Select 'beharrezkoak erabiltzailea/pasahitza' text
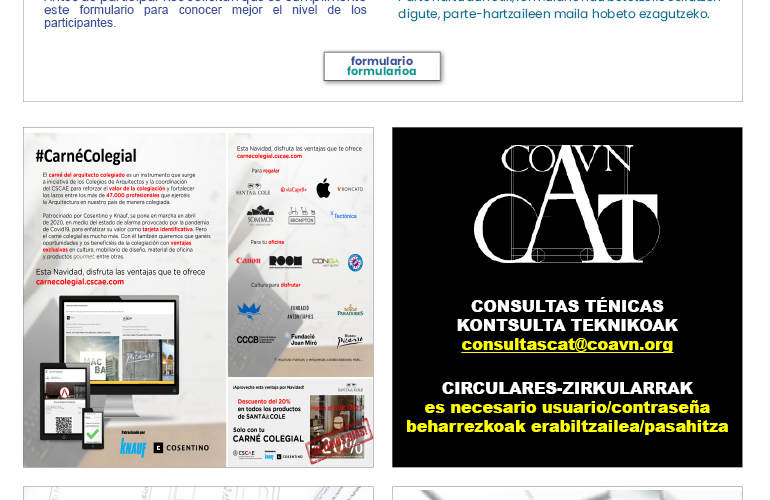The image size is (770, 500). (x=567, y=426)
